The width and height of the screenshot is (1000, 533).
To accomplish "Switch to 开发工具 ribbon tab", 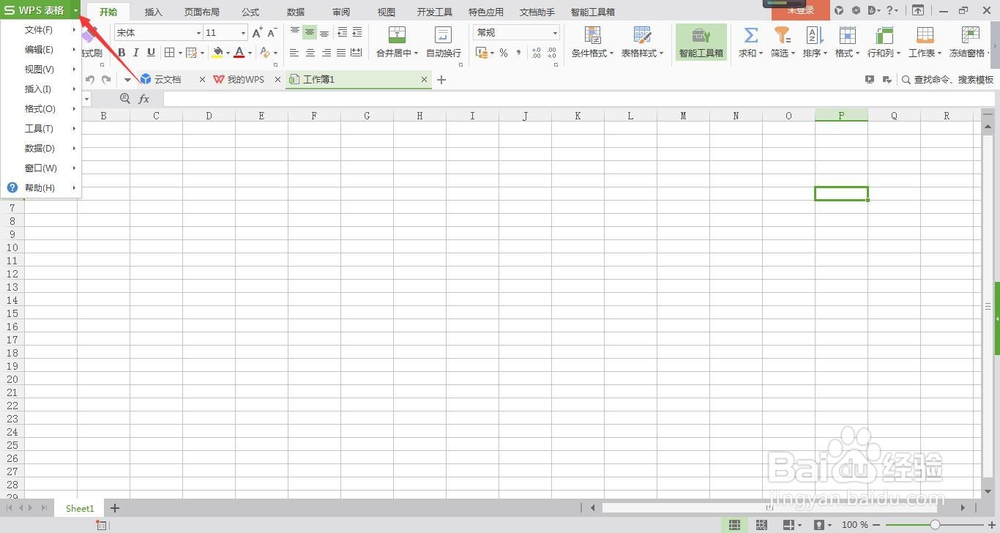I will point(434,12).
